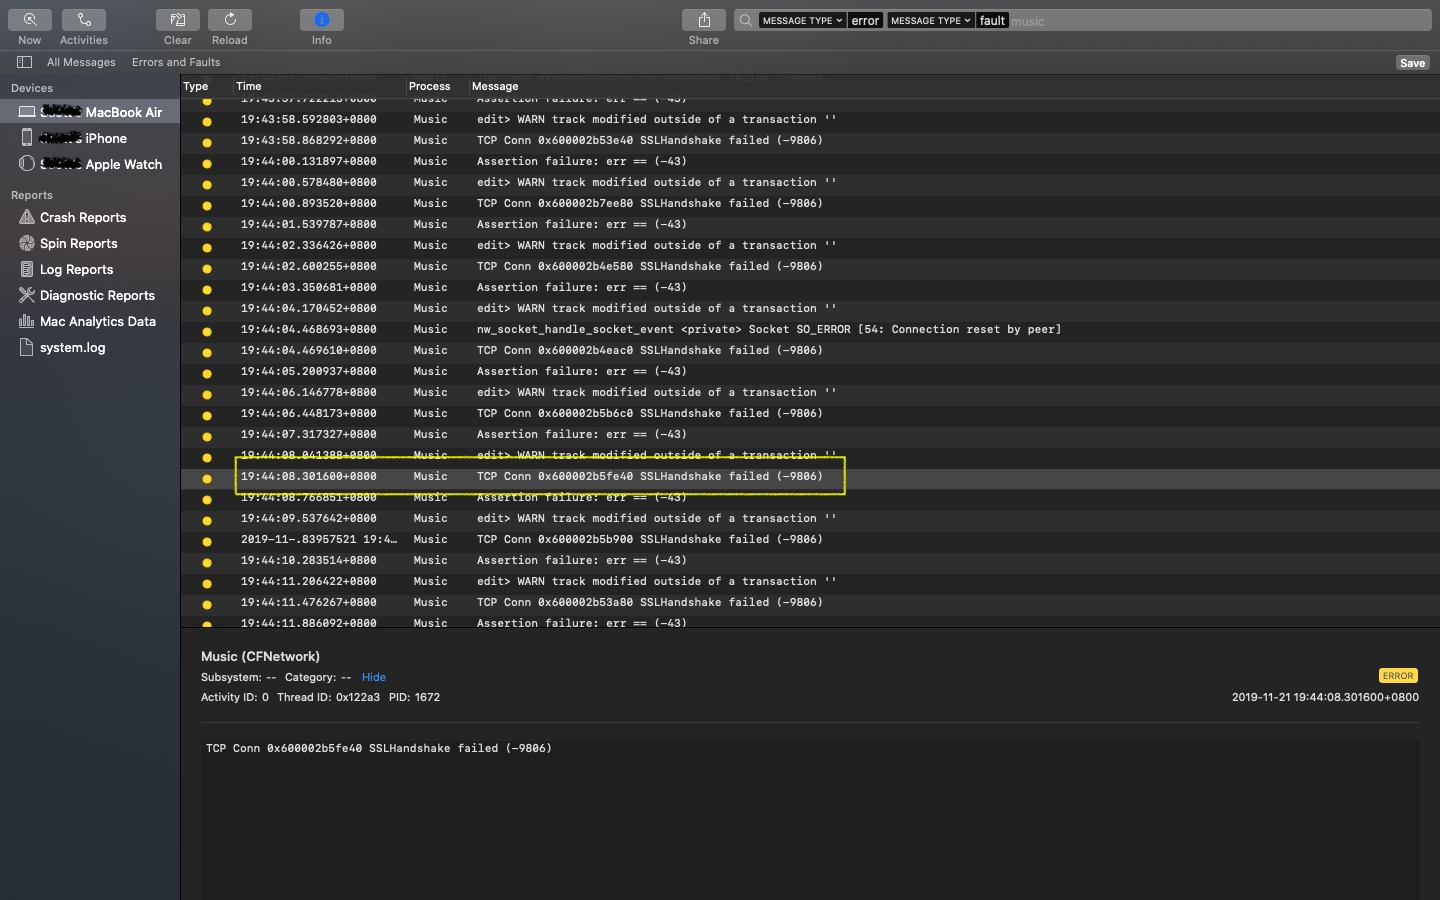Open the MESSAGE TYPE dropdown for the fault token

[930, 20]
